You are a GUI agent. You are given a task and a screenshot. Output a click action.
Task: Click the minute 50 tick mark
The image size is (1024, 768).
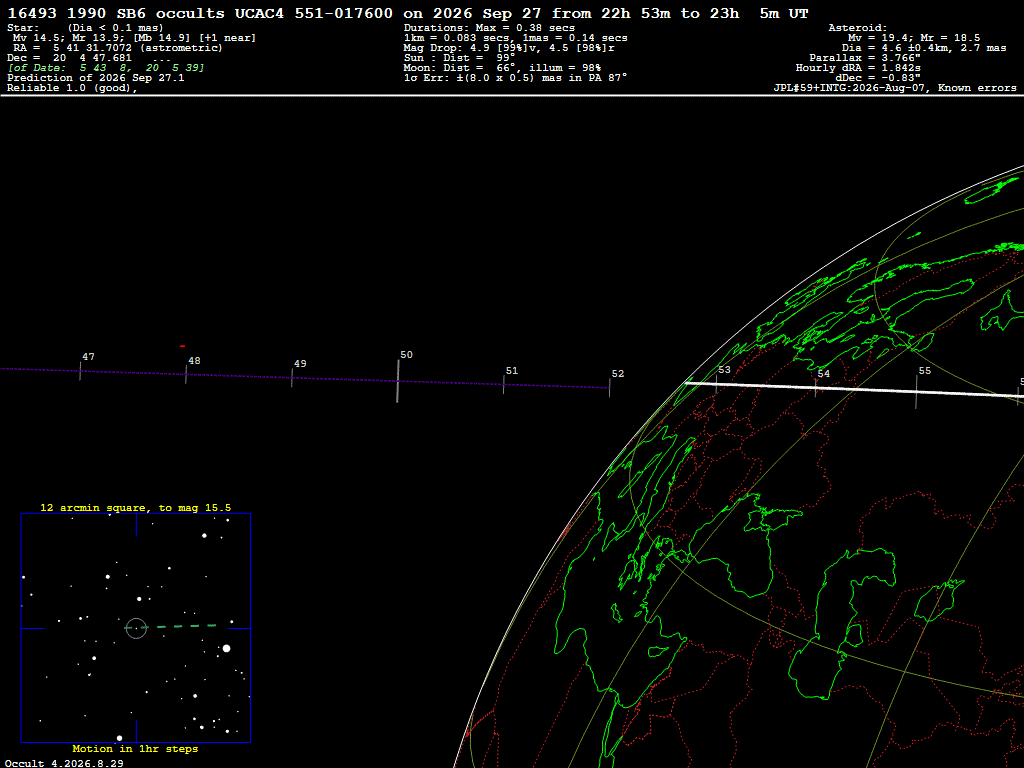click(x=398, y=381)
